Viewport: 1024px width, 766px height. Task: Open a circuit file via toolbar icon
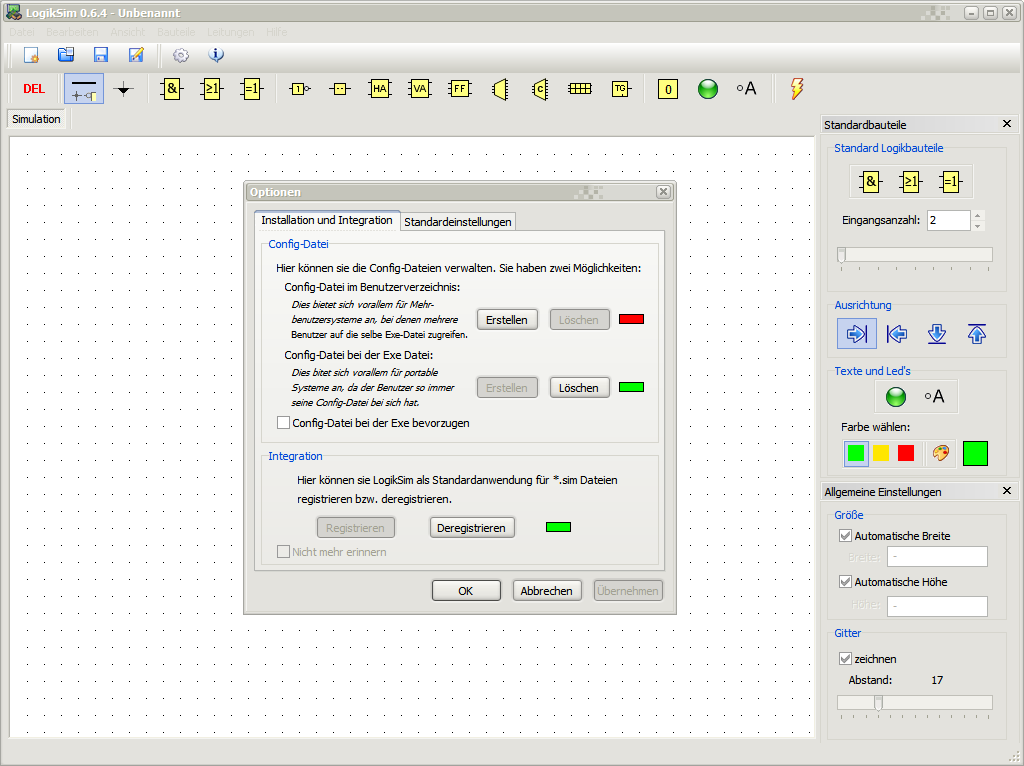pos(66,56)
